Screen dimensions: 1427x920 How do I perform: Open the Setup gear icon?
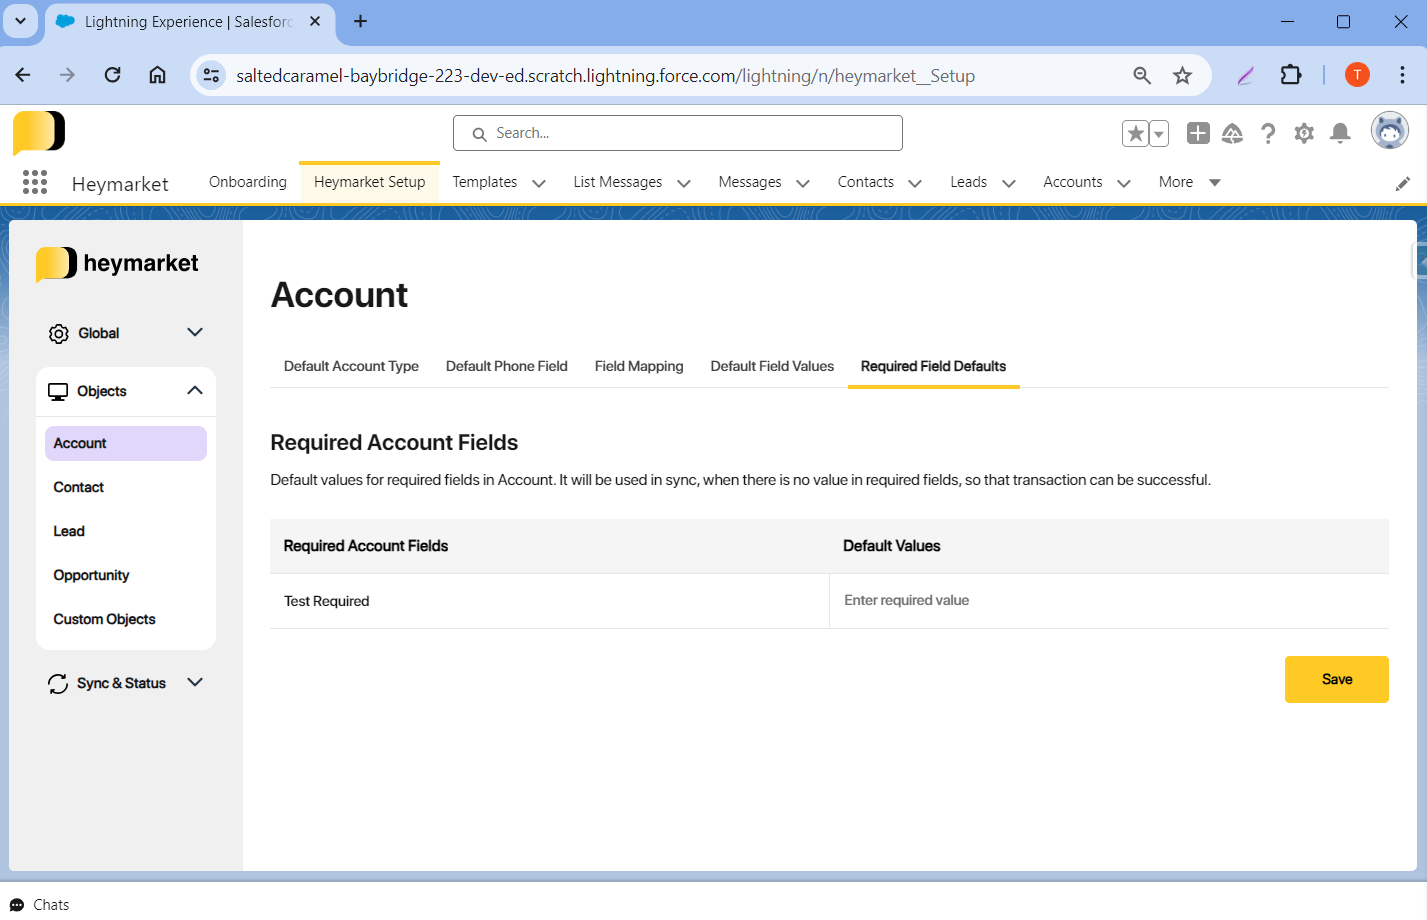point(1304,133)
